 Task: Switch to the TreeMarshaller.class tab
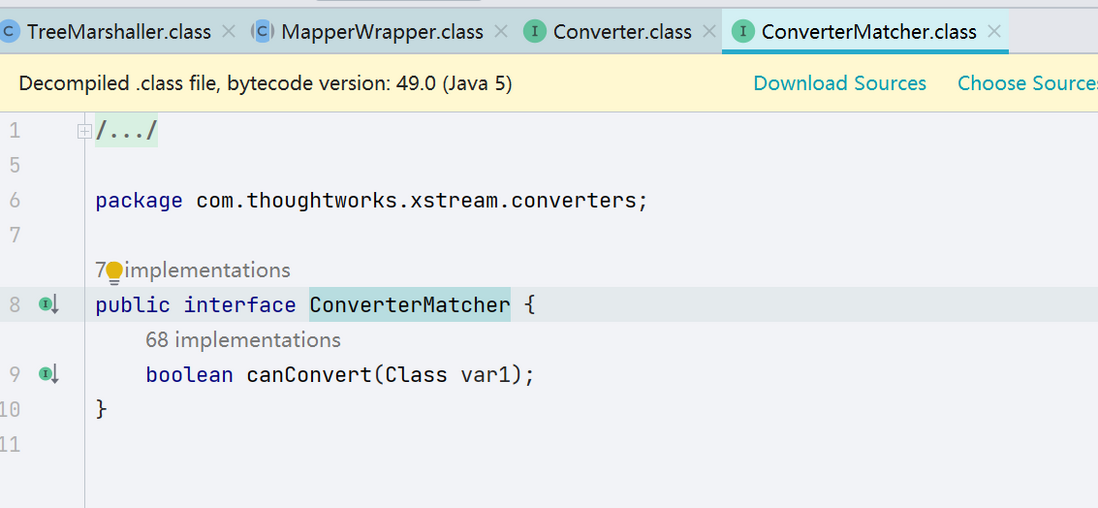[x=119, y=32]
